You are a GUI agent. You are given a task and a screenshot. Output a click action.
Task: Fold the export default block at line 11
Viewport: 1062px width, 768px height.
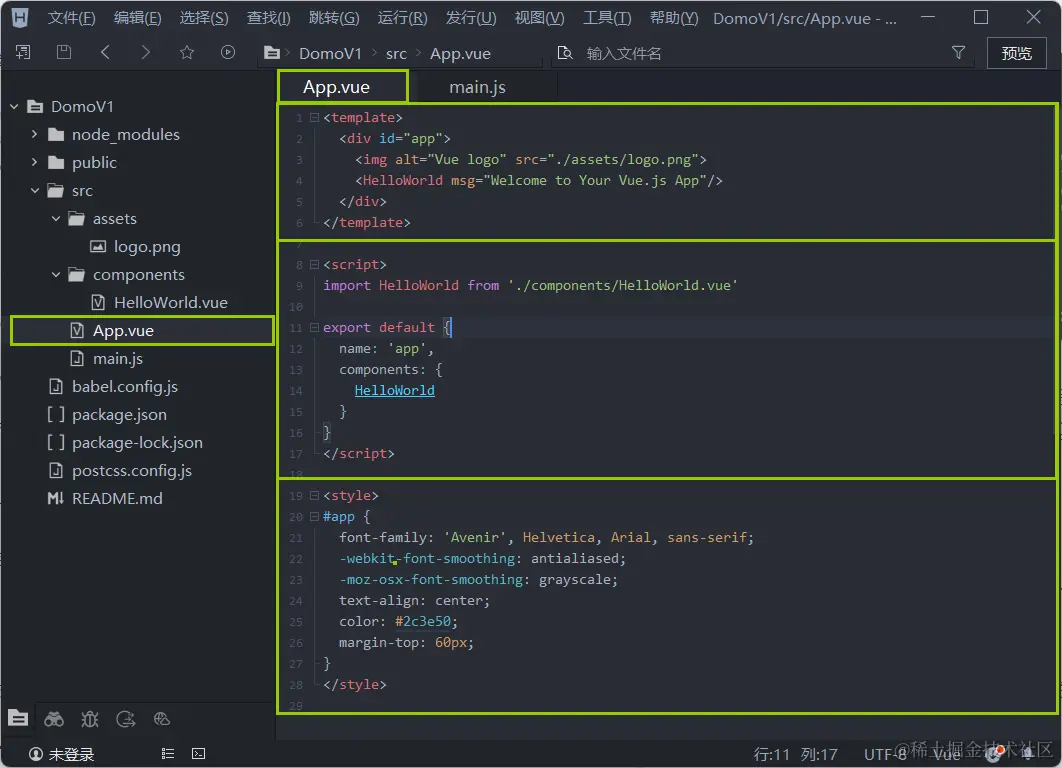[314, 327]
